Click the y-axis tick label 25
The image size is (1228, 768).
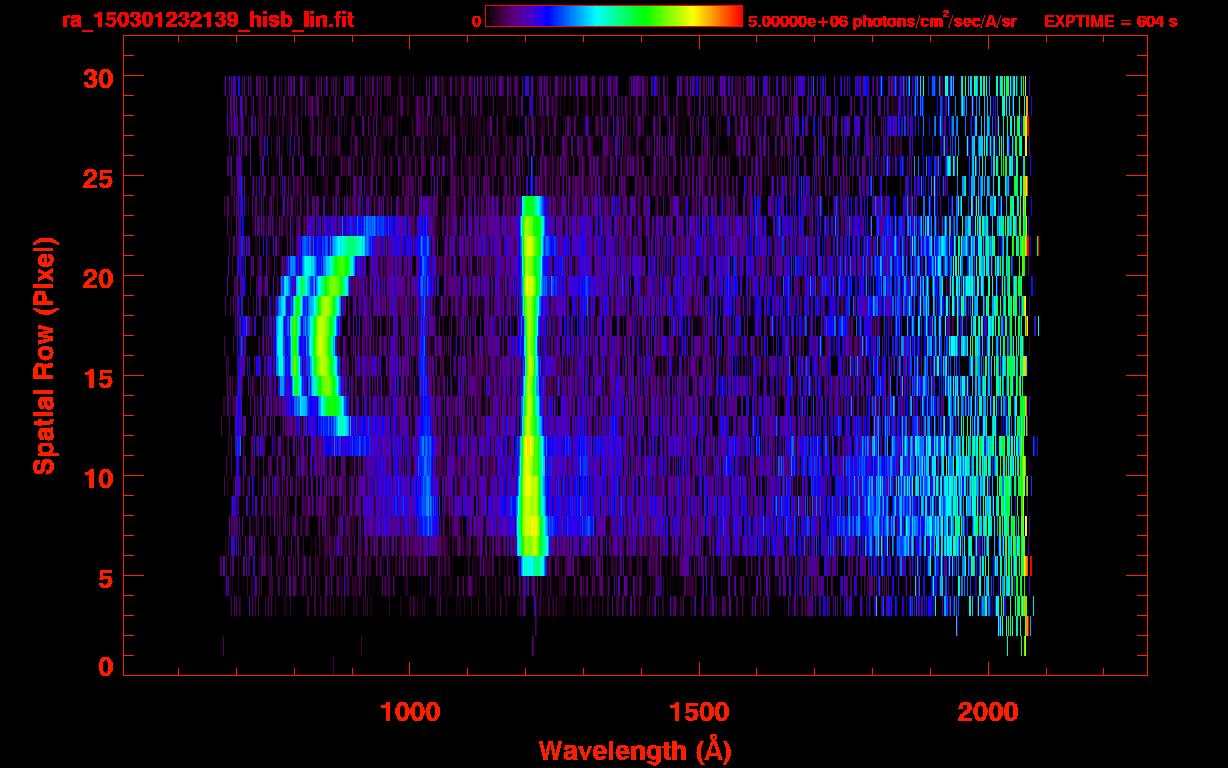pos(97,177)
